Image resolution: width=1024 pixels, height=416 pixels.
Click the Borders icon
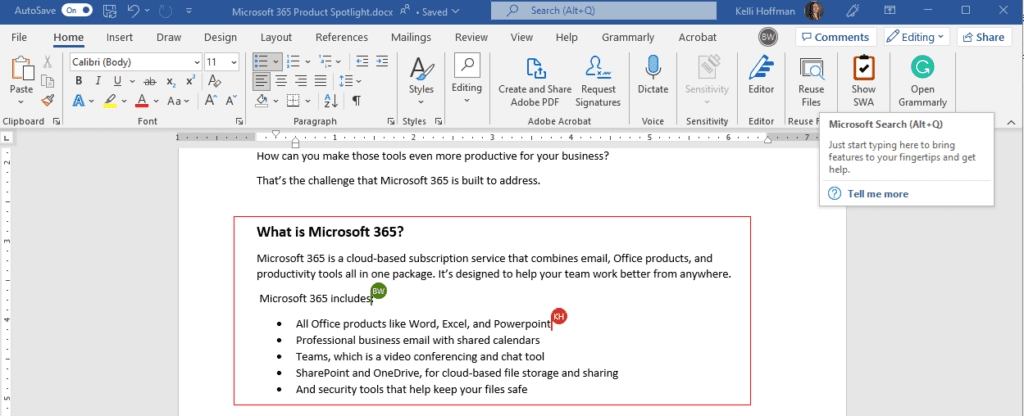coord(293,101)
